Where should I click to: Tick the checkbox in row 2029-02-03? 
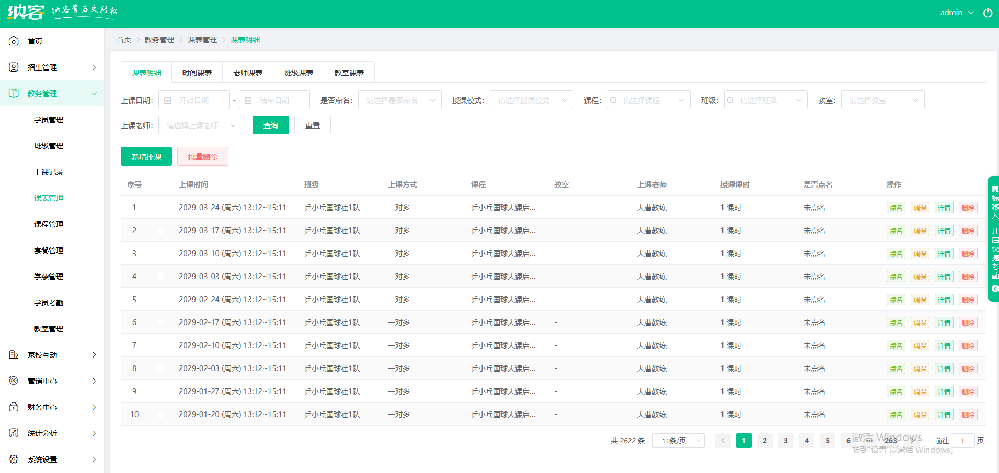[x=160, y=368]
